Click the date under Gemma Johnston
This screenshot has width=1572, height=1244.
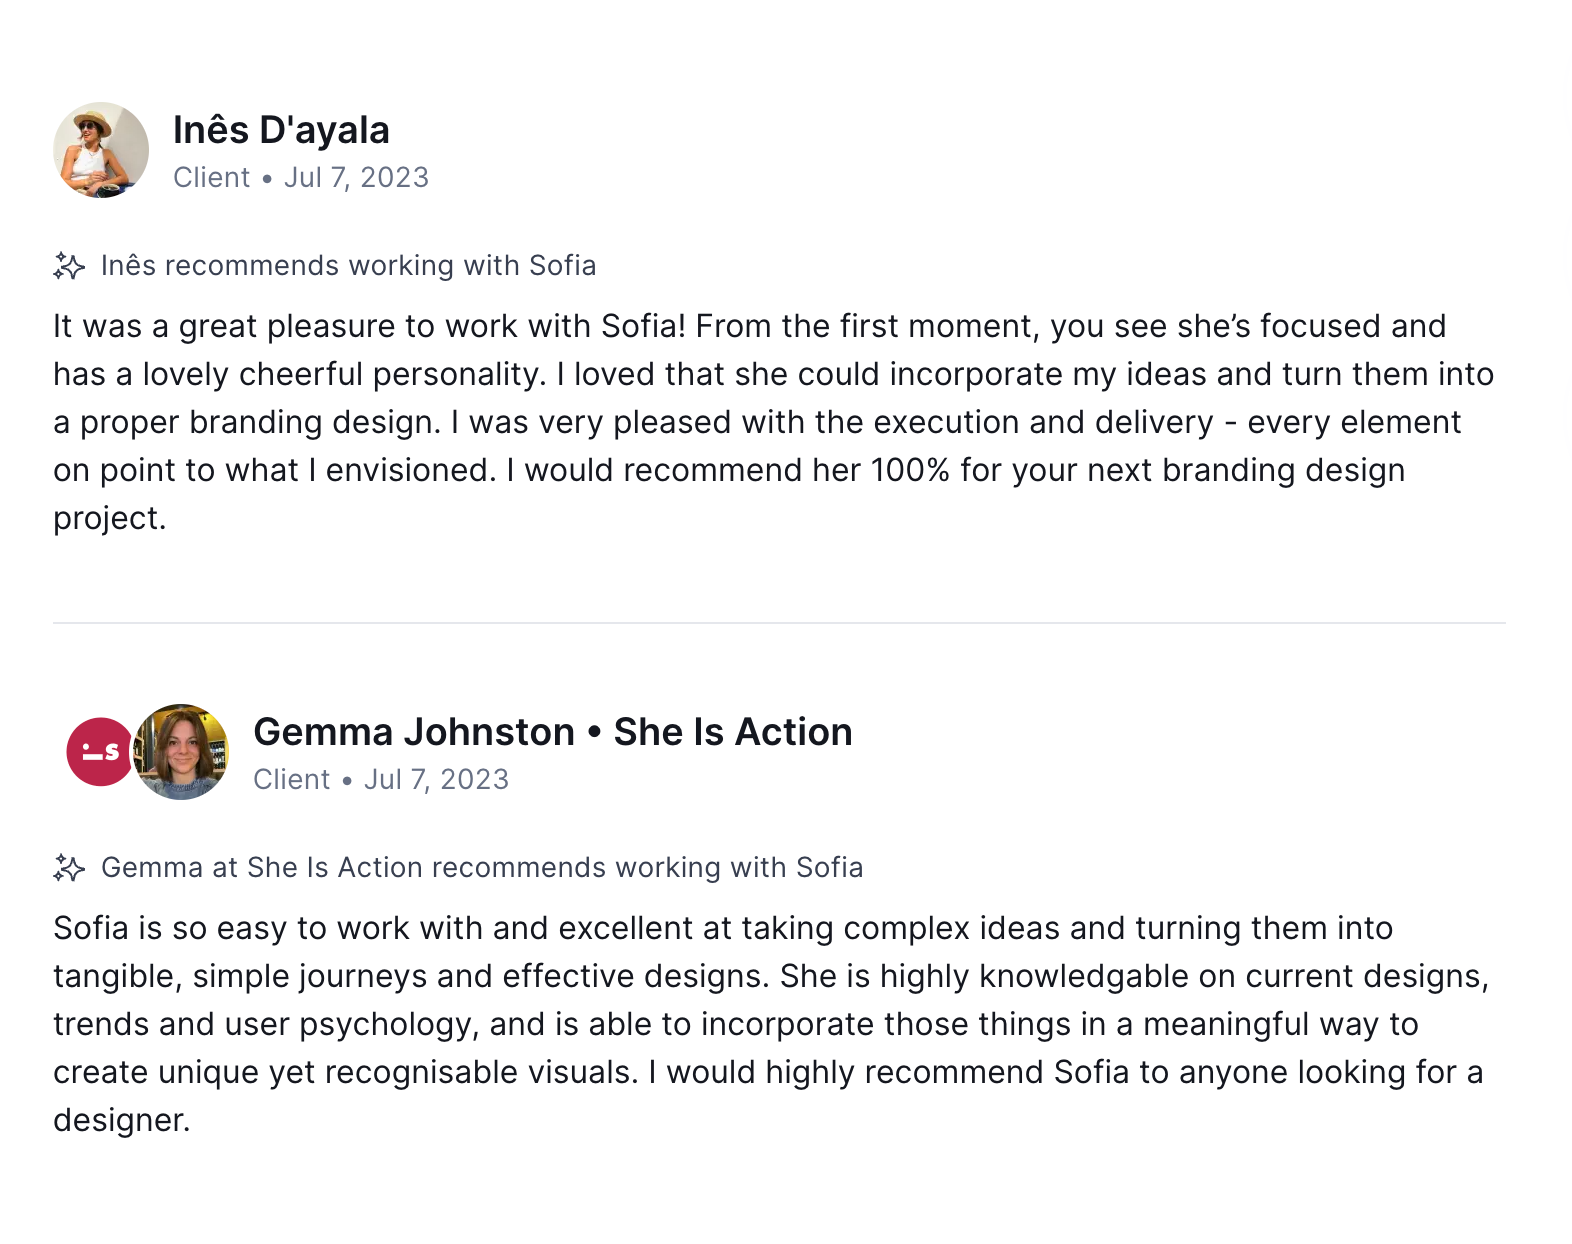coord(436,780)
